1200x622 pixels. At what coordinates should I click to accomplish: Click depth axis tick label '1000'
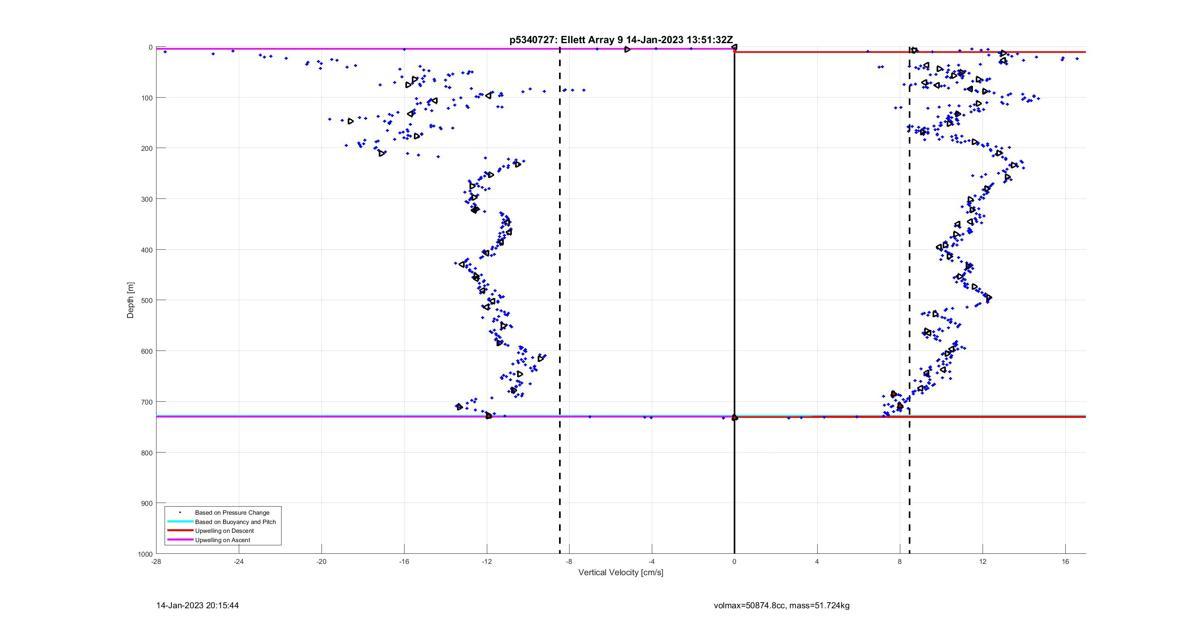[x=144, y=554]
